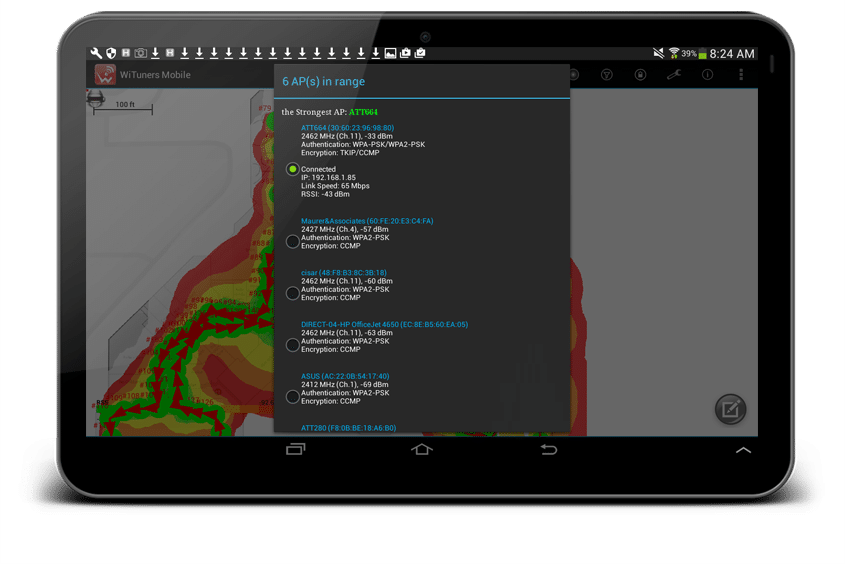The width and height of the screenshot is (845, 564).
Task: Tap the circular record icon in action bar
Action: [574, 74]
